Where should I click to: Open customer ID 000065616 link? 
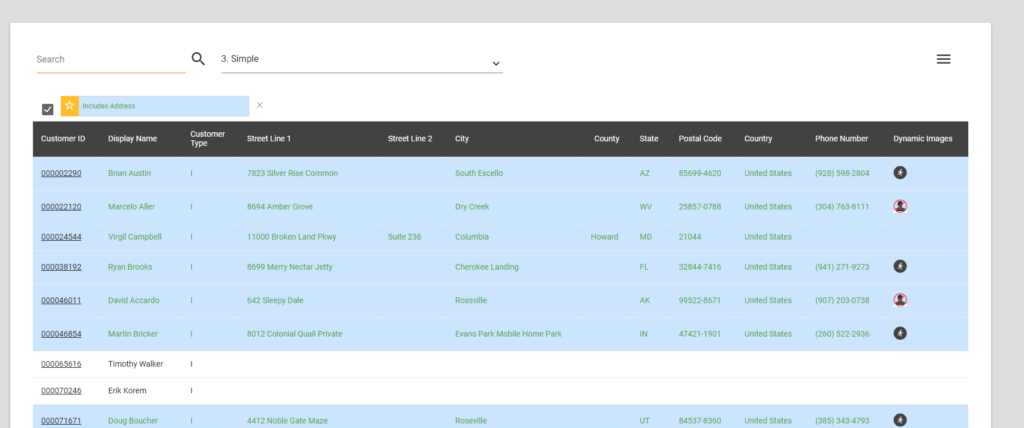tap(61, 363)
